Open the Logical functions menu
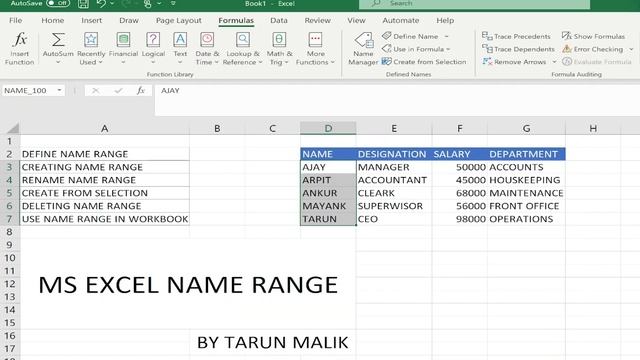The image size is (640, 360). coord(153,49)
